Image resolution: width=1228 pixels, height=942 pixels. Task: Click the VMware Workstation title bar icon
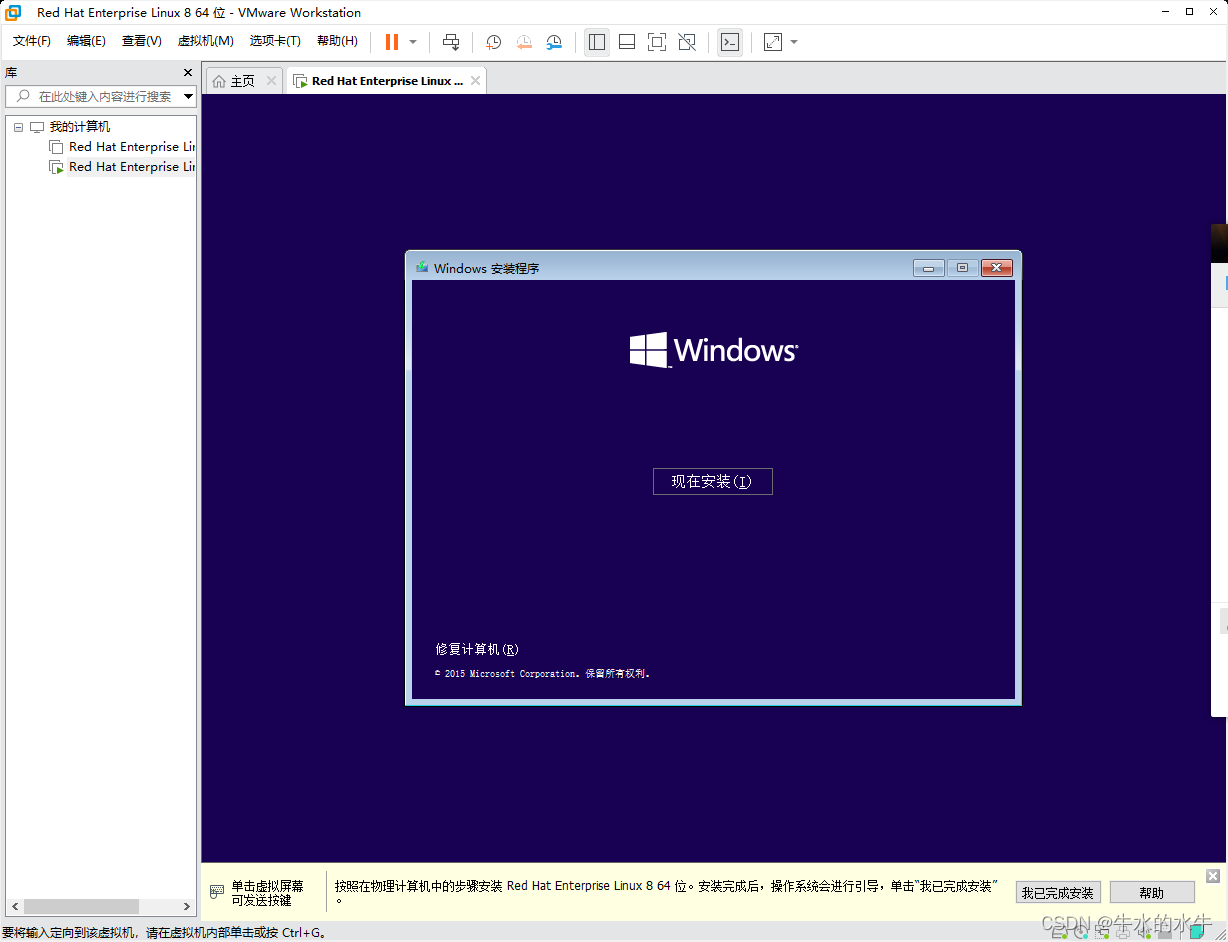pos(13,12)
